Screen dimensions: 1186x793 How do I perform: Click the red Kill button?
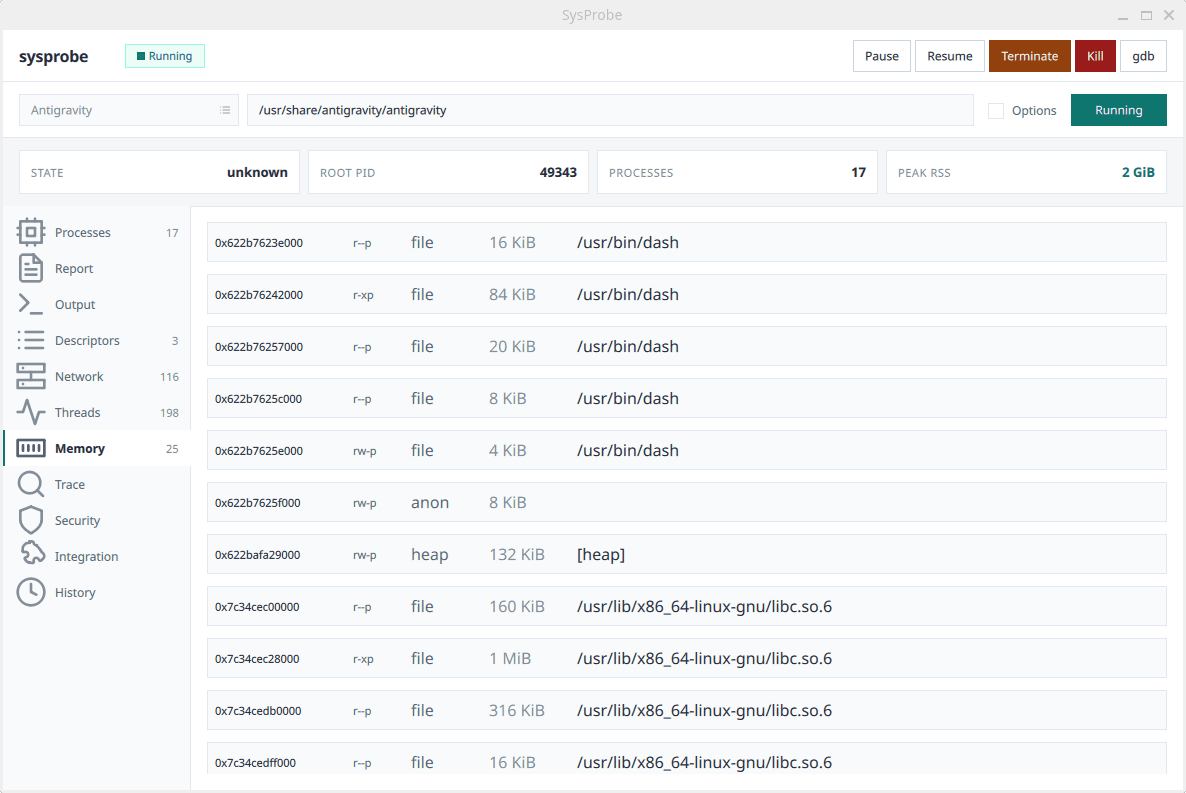tap(1095, 56)
